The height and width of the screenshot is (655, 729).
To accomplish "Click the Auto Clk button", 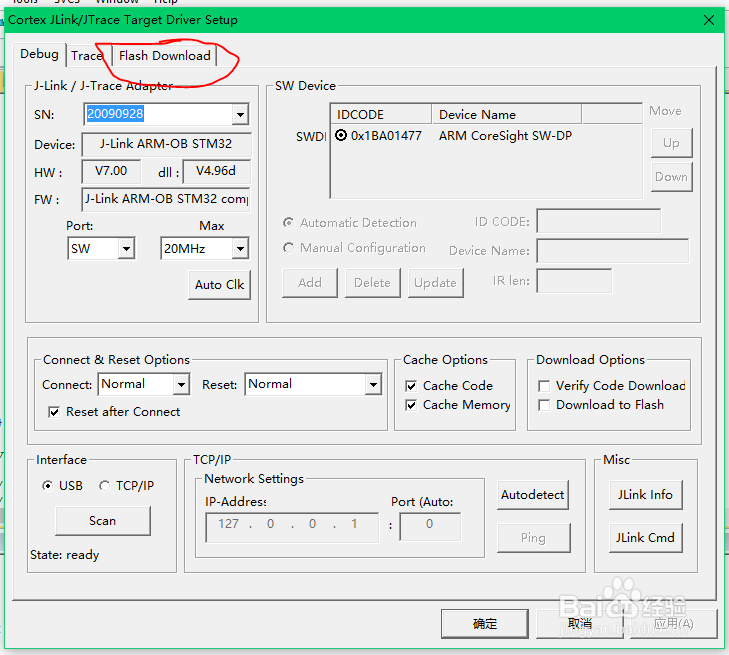I will pyautogui.click(x=219, y=284).
